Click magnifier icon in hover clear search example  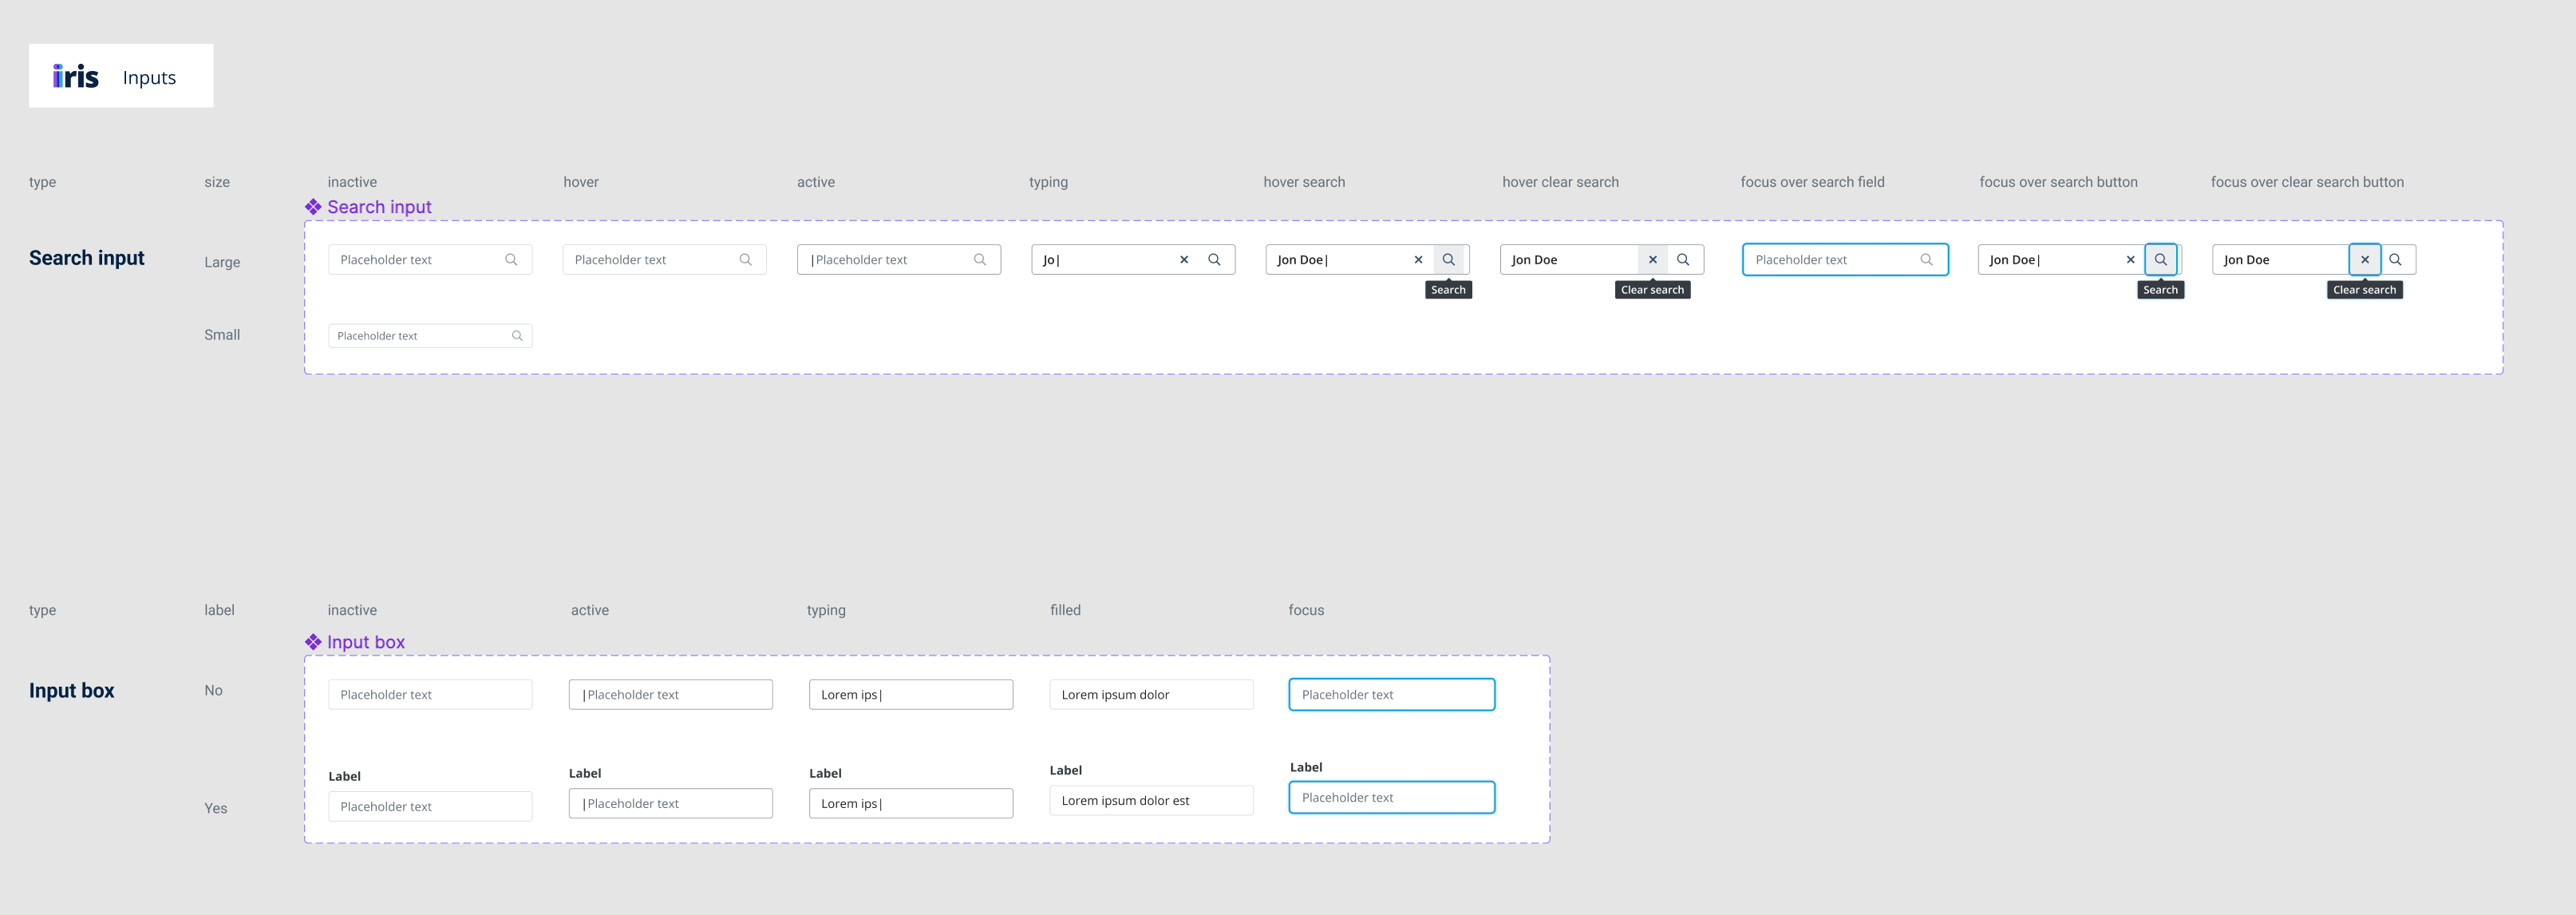point(1683,260)
